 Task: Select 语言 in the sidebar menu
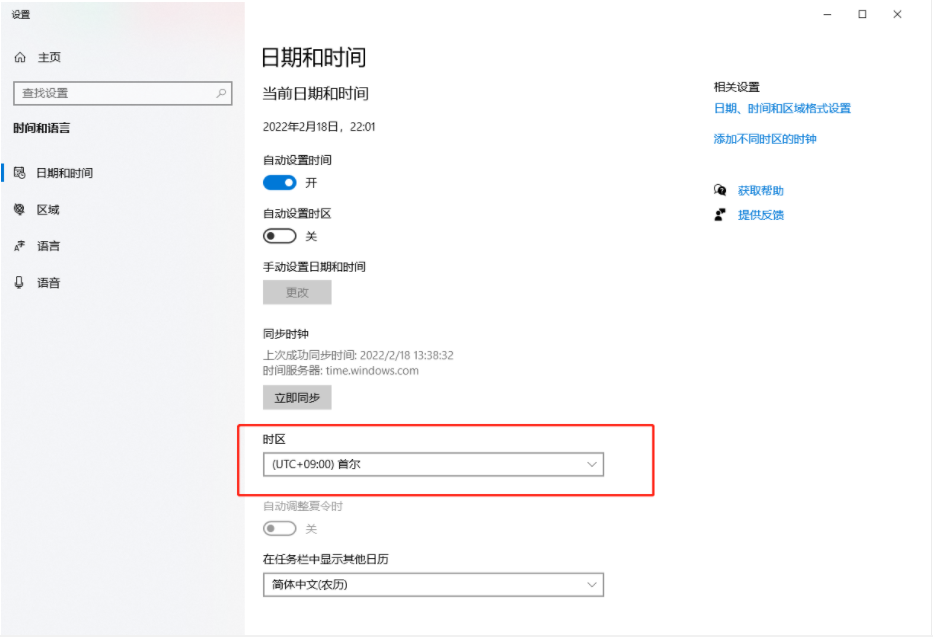(x=48, y=246)
